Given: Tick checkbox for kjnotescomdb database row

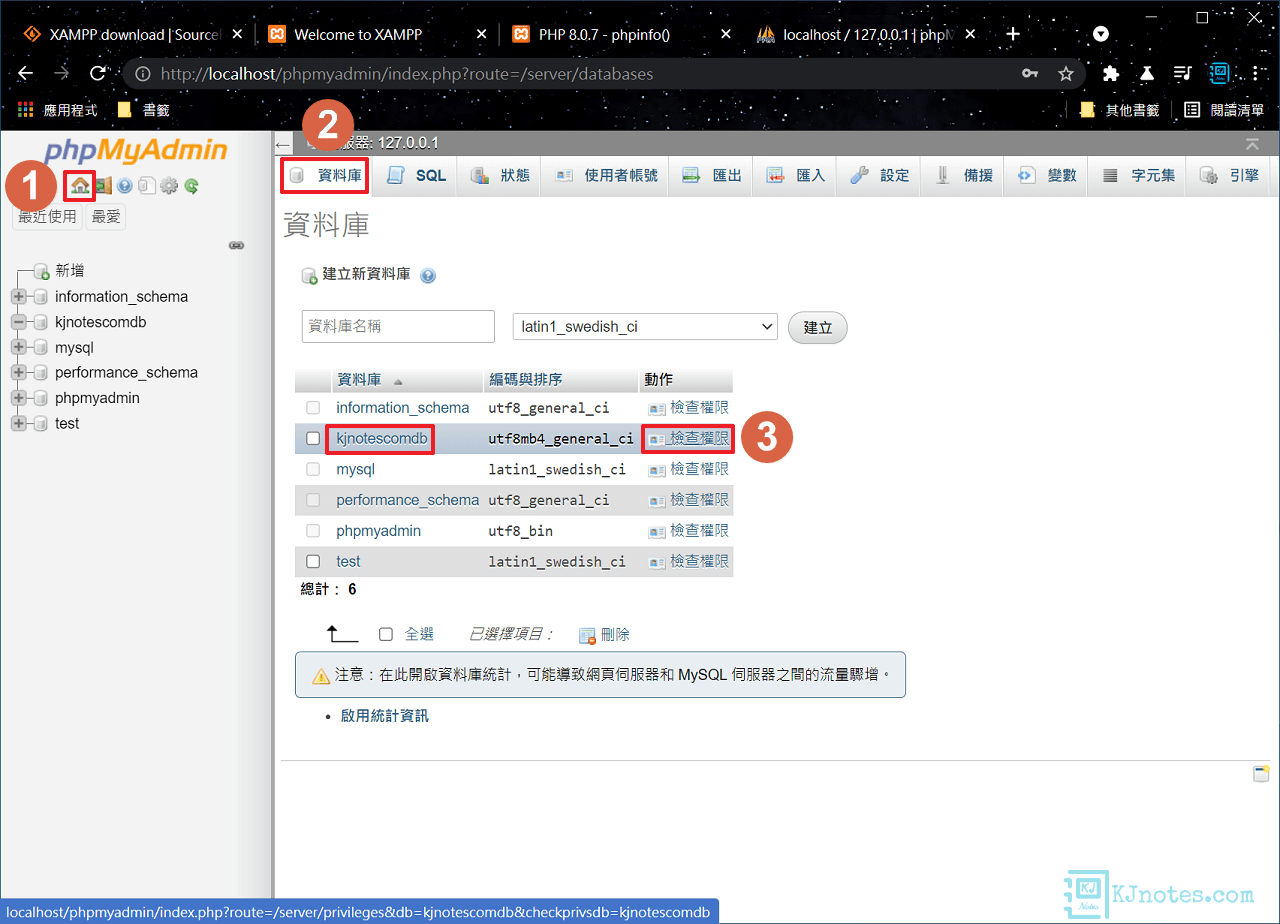Looking at the screenshot, I should tap(313, 438).
